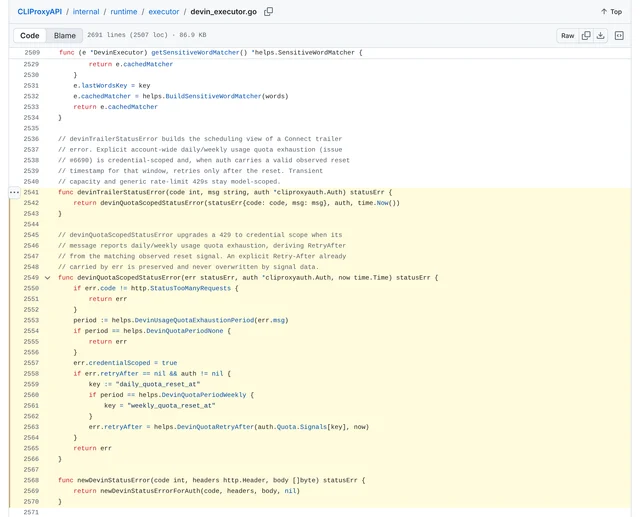Click lastWordsKey field on line 2531
Viewport: 640px width, 517px height.
tap(104, 86)
